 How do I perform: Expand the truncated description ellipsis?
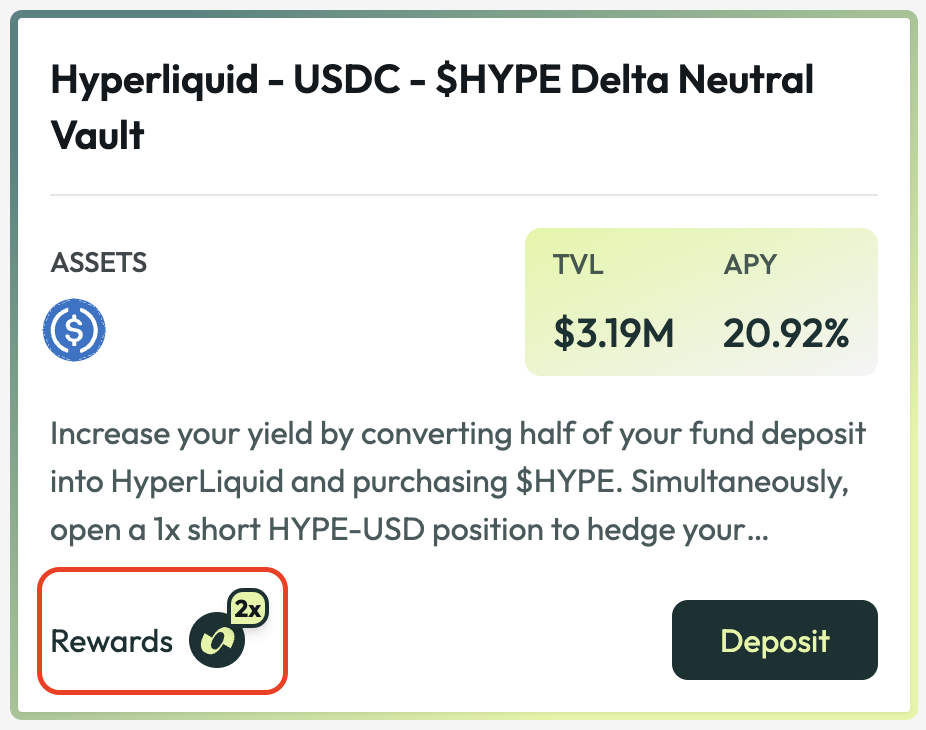click(756, 530)
